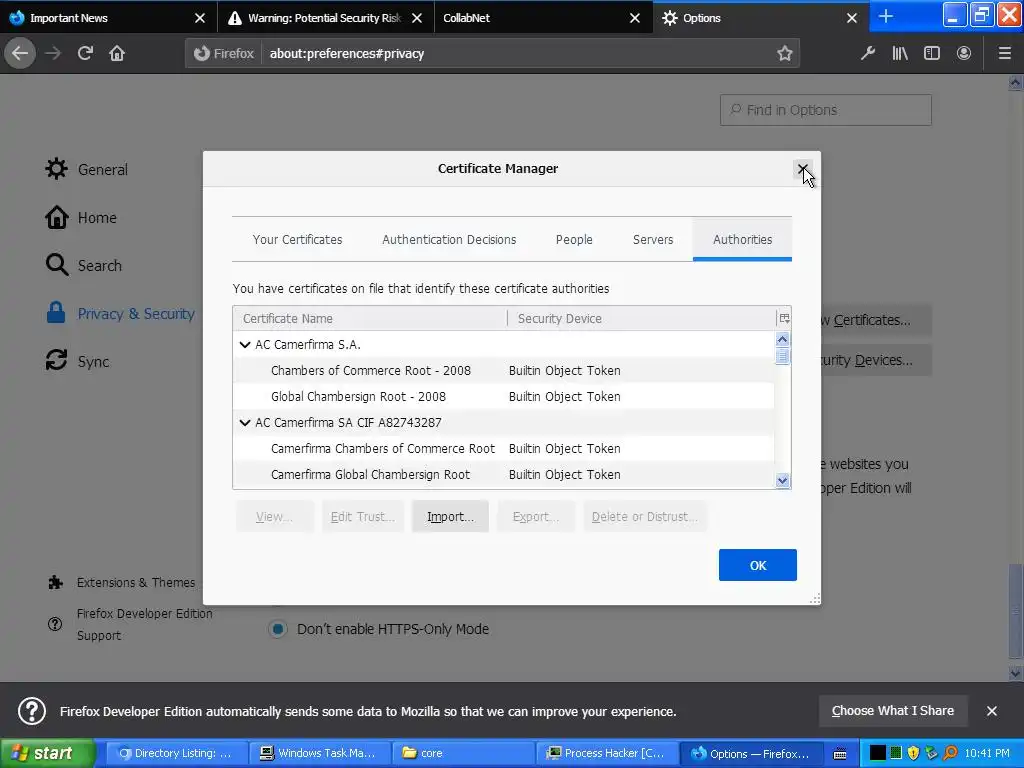Image resolution: width=1024 pixels, height=768 pixels.
Task: Click the keyboard icon in the taskbar
Action: click(x=840, y=754)
